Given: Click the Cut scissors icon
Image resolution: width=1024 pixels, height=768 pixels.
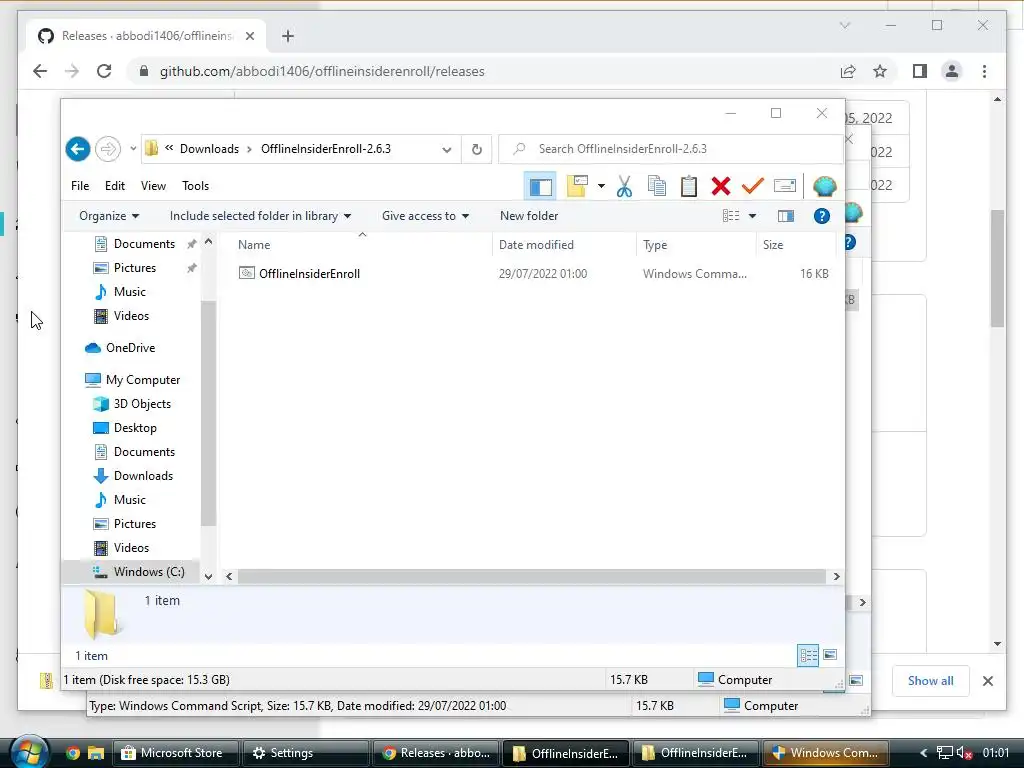Looking at the screenshot, I should [x=624, y=187].
